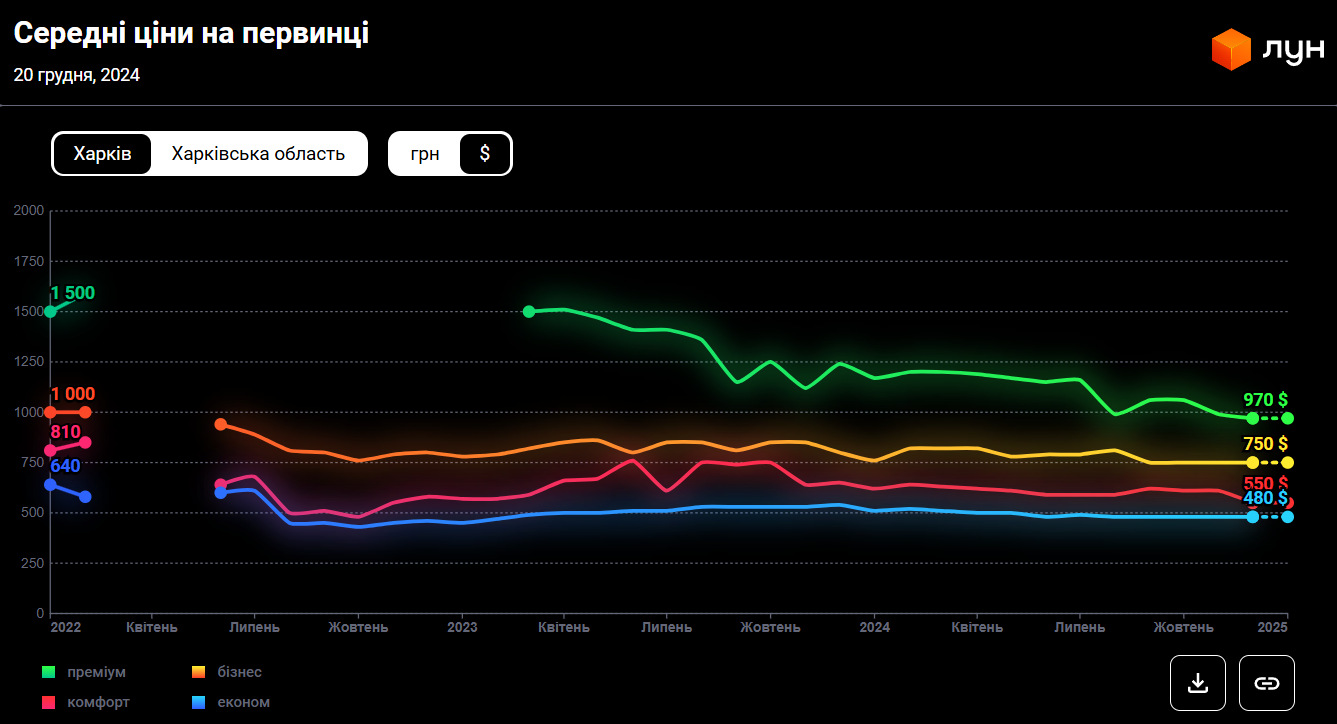Select the Харків city toggle

pos(102,154)
